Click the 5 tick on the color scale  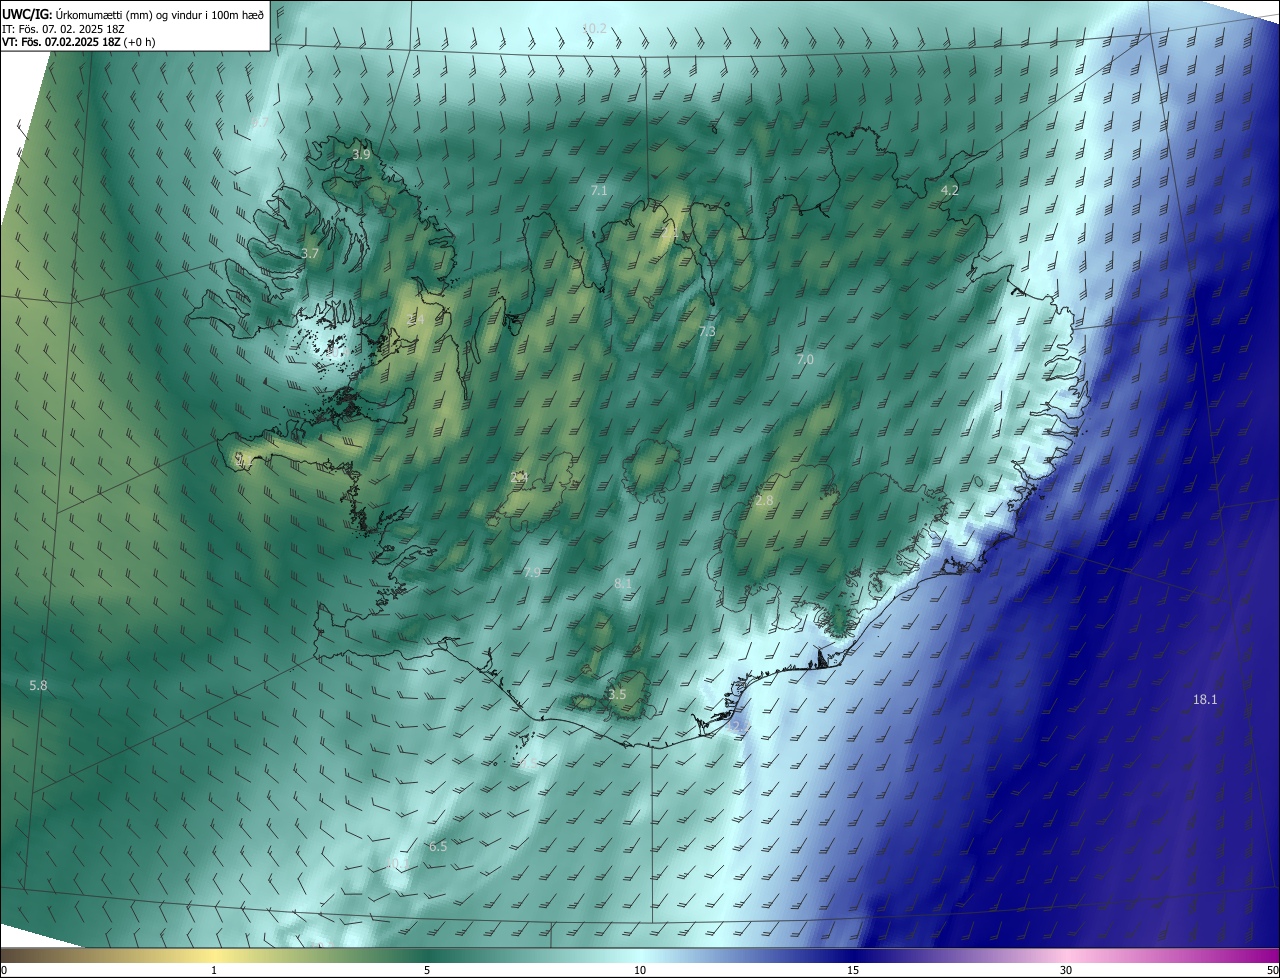pos(427,970)
